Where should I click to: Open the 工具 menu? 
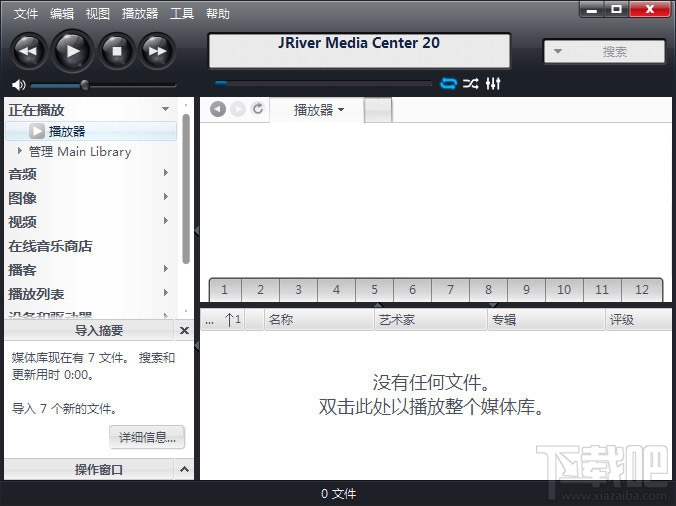tap(182, 14)
